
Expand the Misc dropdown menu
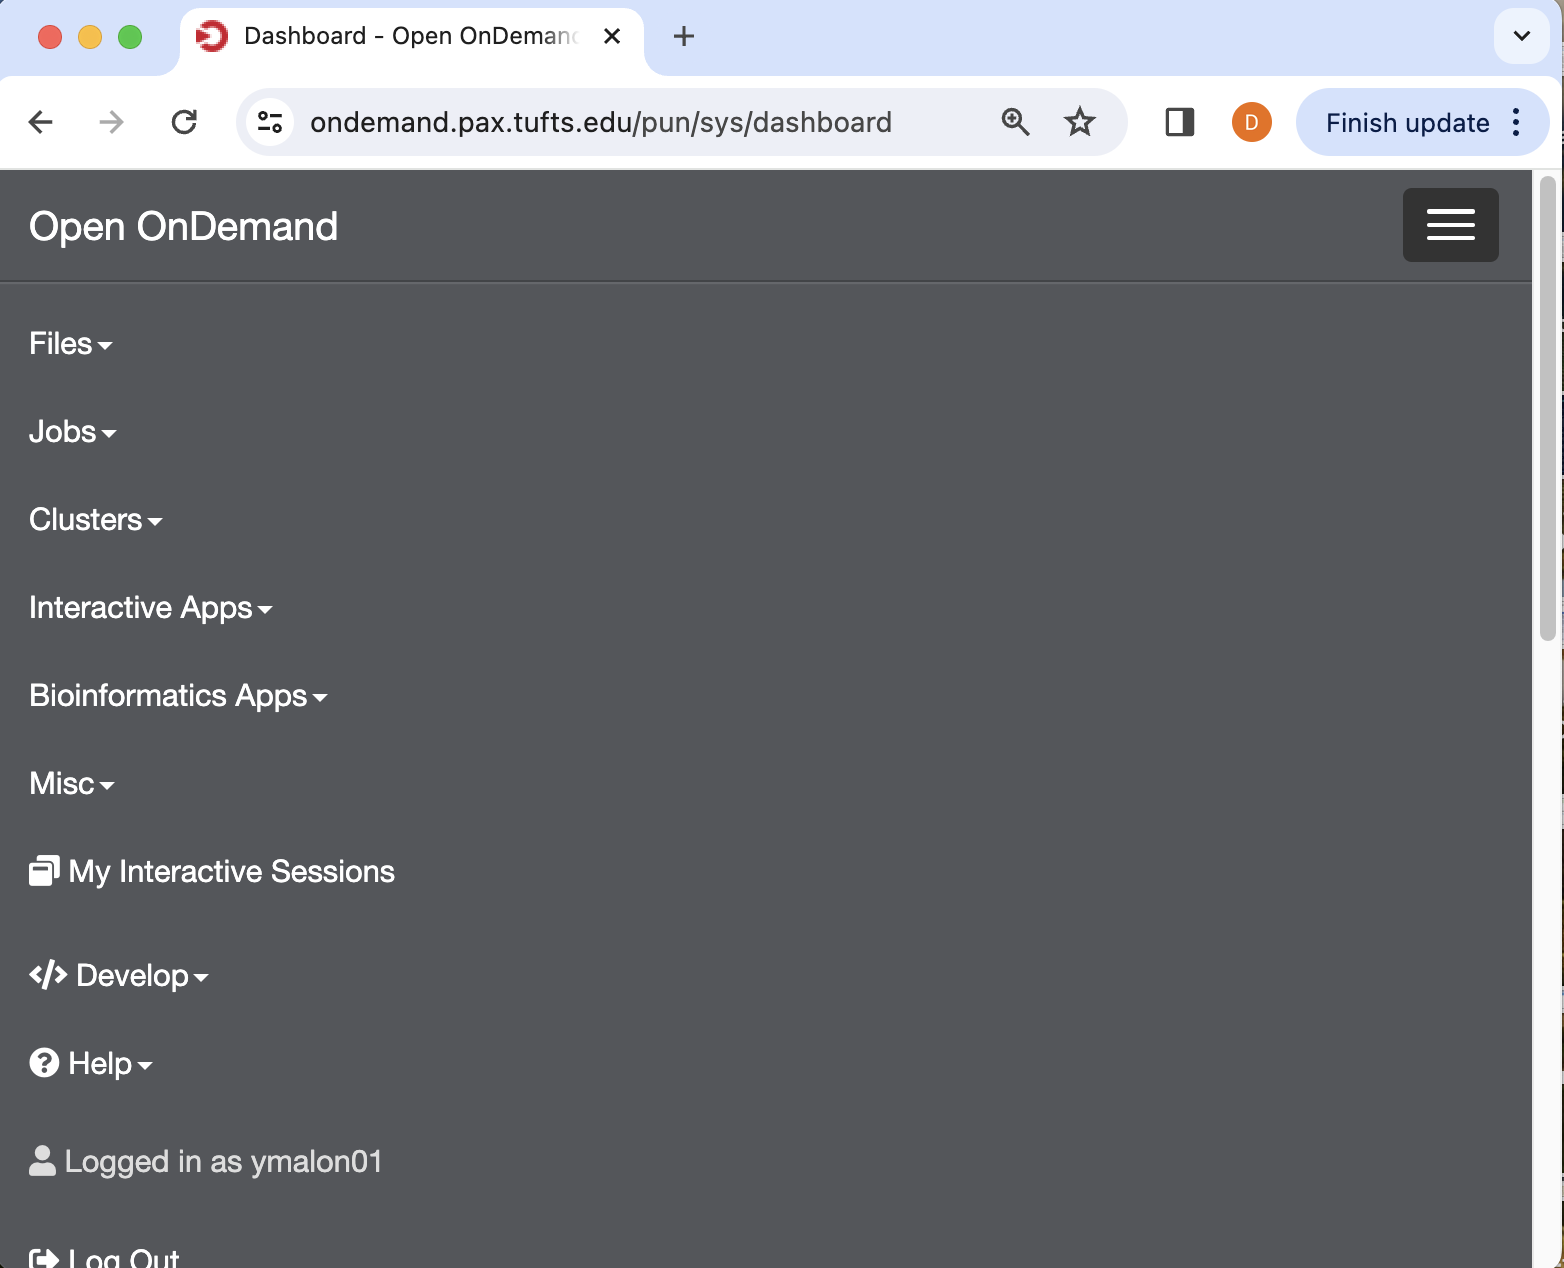click(x=71, y=784)
